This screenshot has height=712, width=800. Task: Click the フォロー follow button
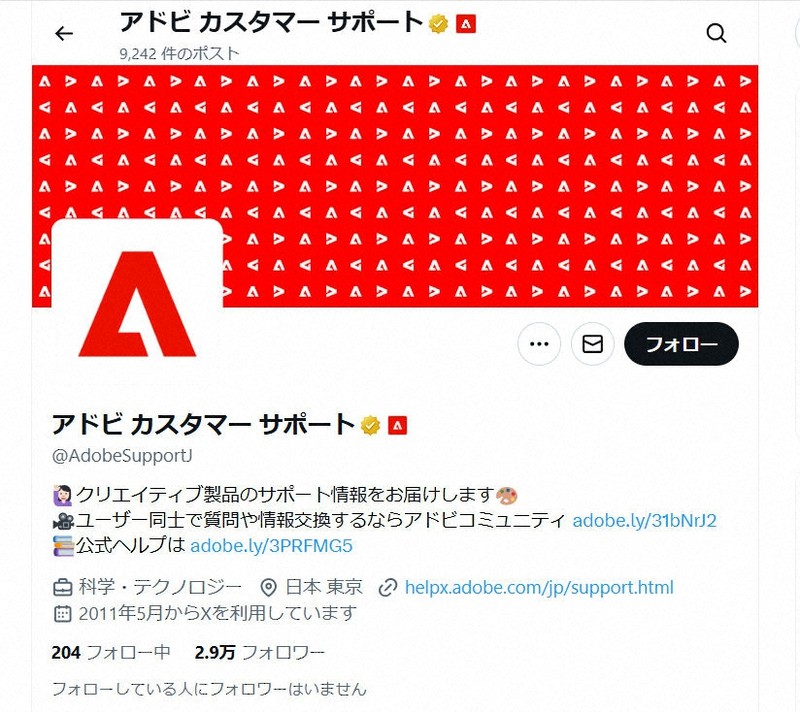point(681,344)
